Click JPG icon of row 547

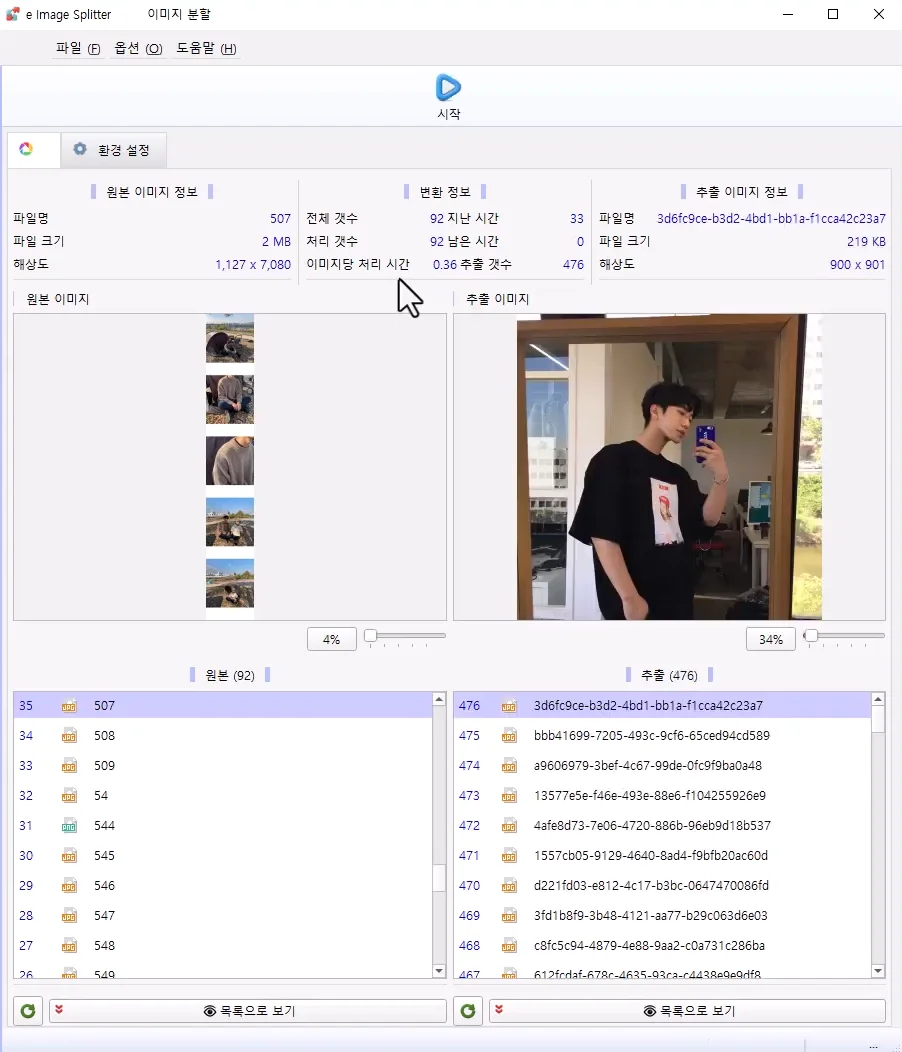(x=69, y=916)
